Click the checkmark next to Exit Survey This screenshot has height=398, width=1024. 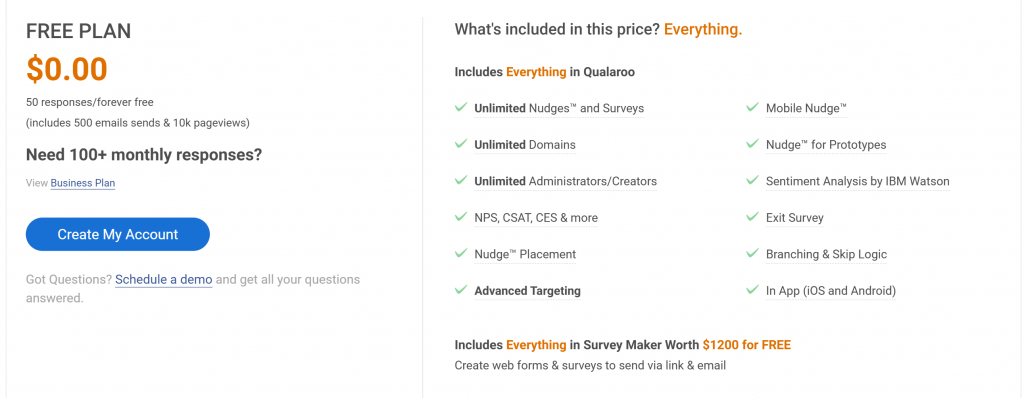(752, 216)
